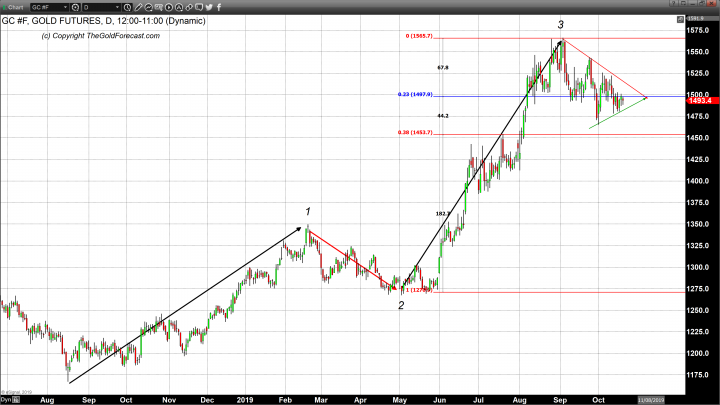The height and width of the screenshot is (405, 720).
Task: Click the chart title GC #F, GOLD FUTURES
Action: point(51,21)
